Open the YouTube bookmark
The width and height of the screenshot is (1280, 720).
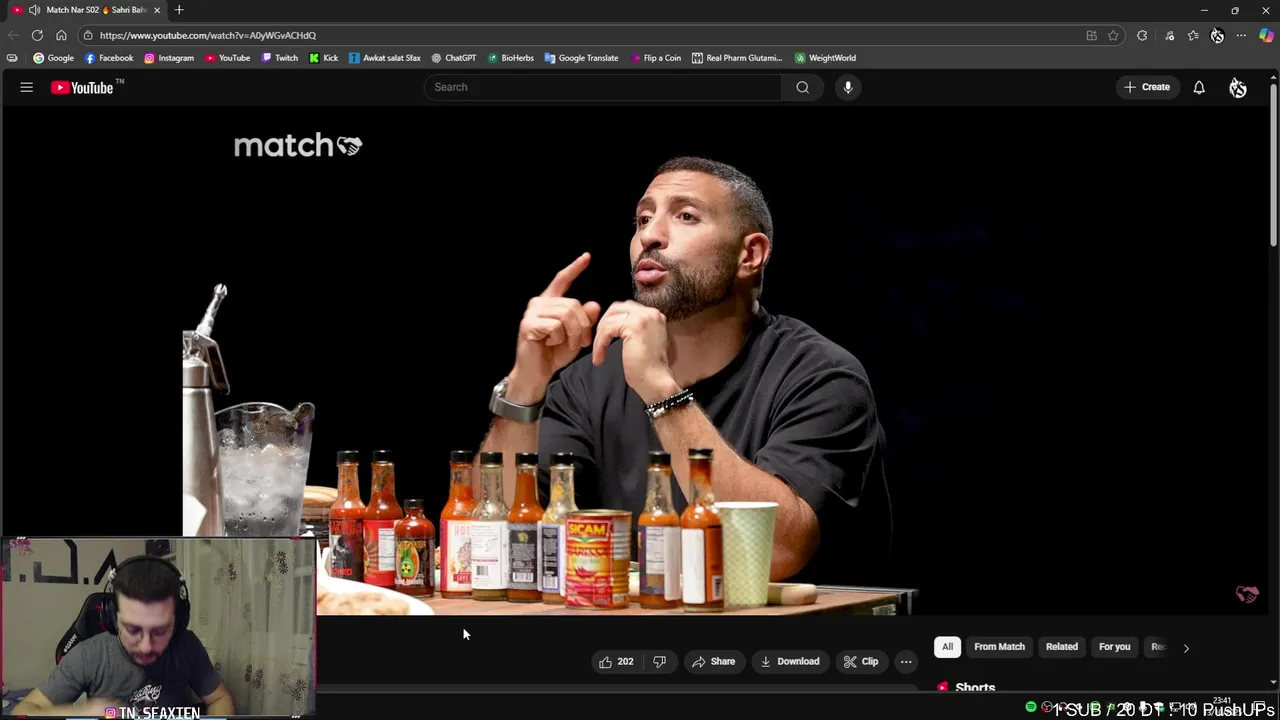coord(228,58)
